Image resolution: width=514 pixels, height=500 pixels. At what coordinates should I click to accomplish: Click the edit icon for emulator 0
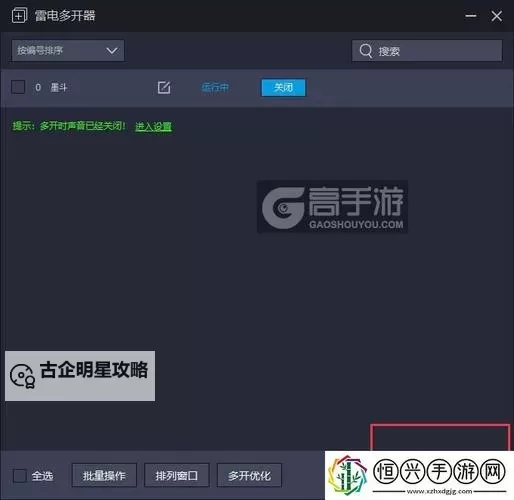(164, 88)
